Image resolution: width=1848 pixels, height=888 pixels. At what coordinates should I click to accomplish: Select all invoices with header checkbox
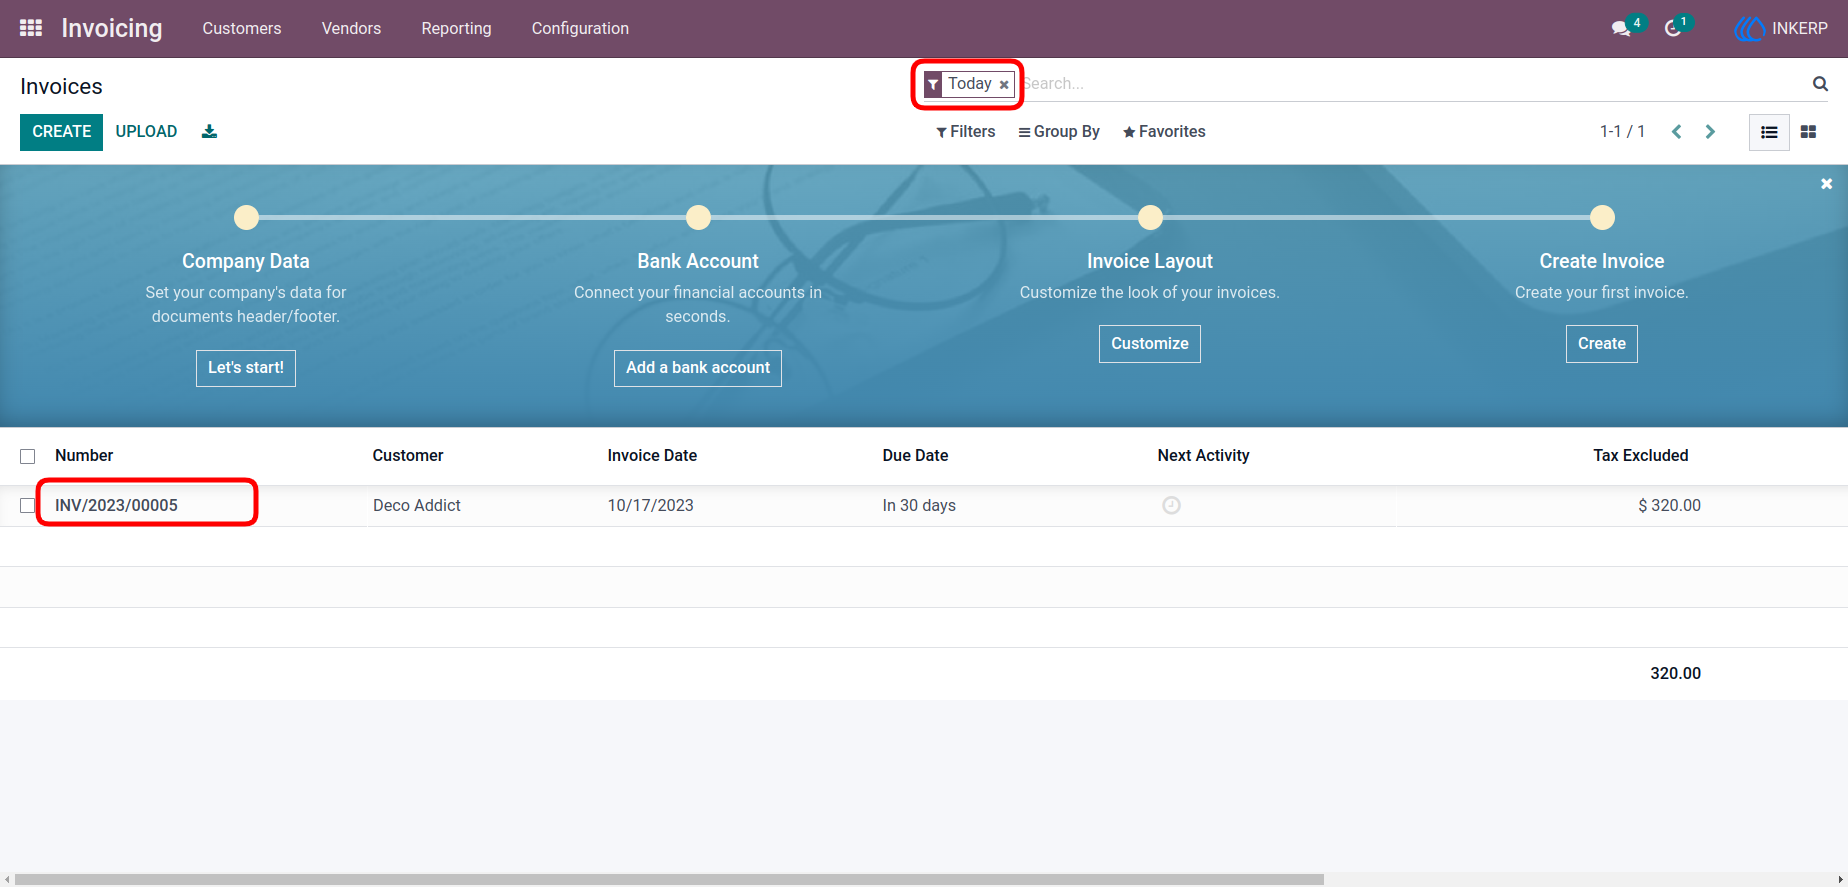coord(28,456)
